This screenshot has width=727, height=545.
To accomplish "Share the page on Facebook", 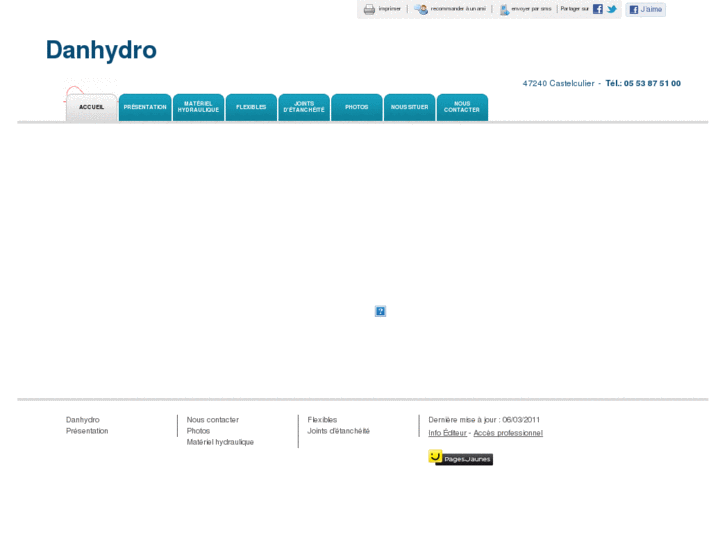I will click(x=598, y=9).
